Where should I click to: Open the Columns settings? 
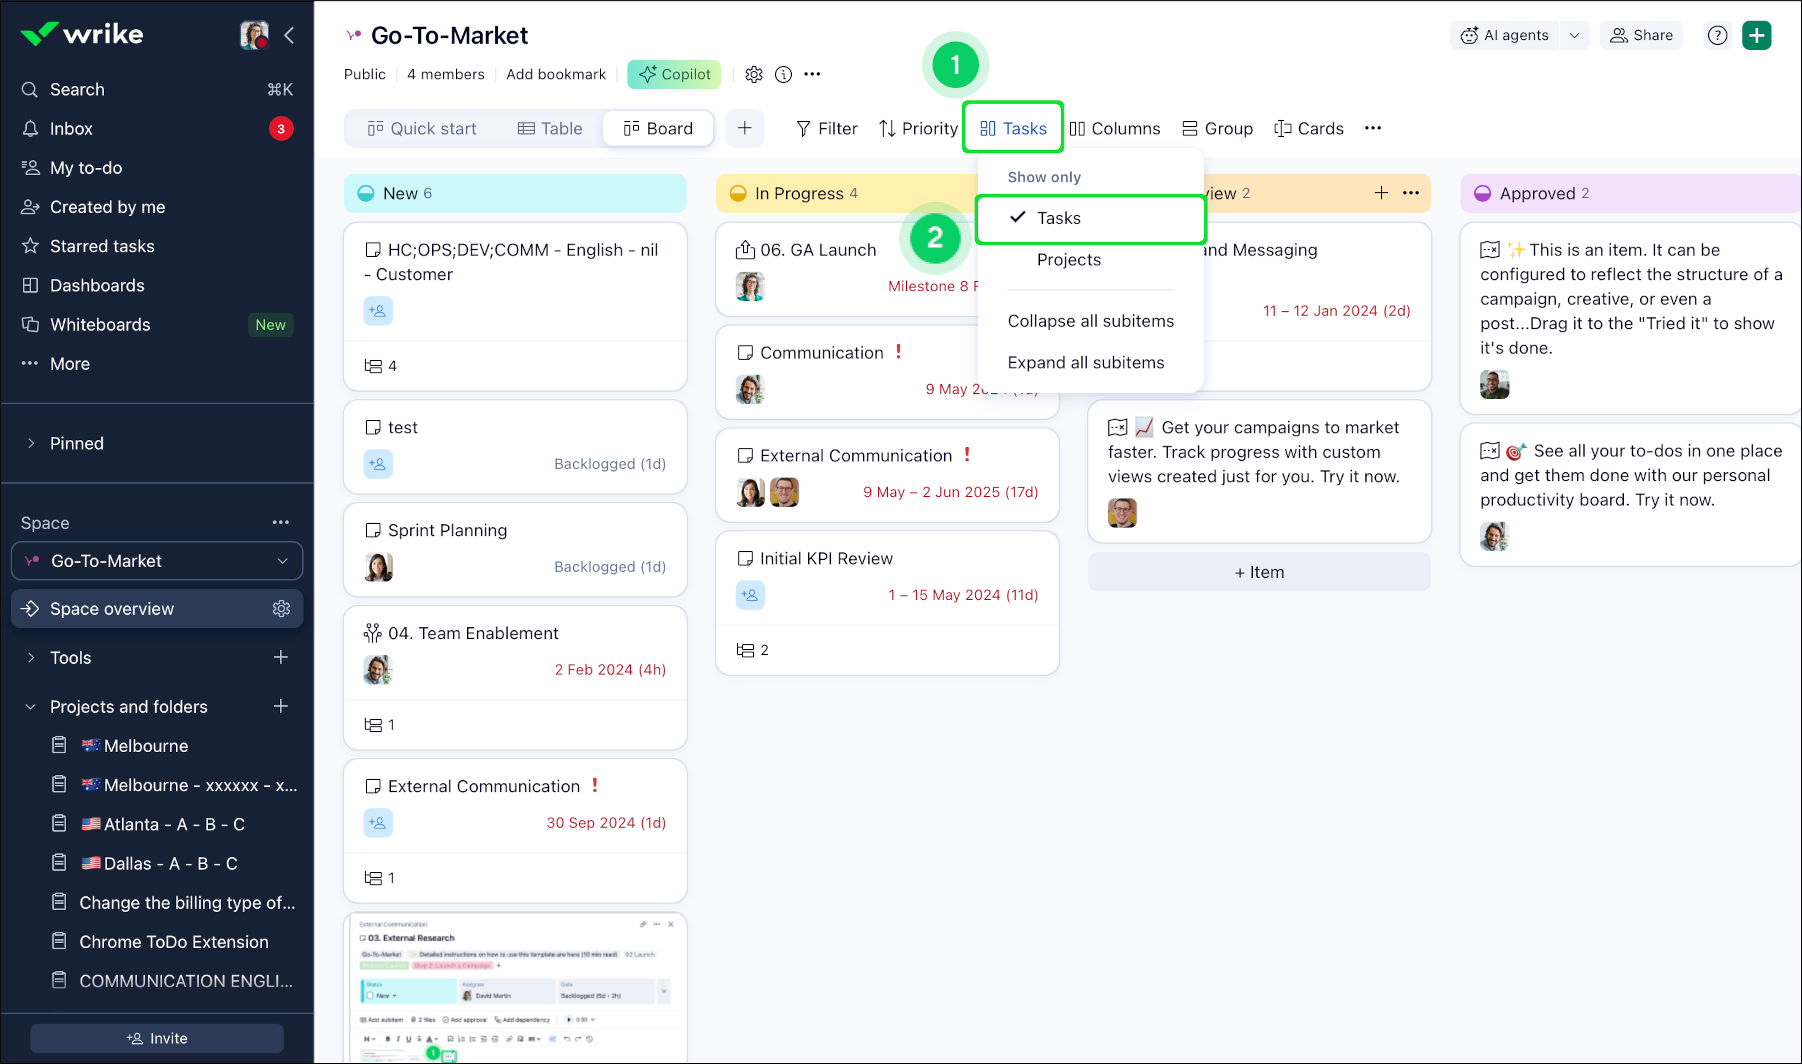point(1115,128)
